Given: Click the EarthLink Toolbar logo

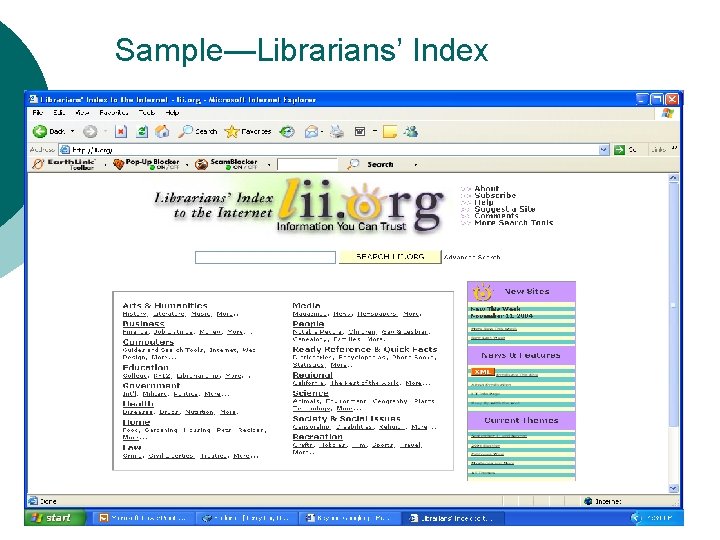Looking at the screenshot, I should click(64, 164).
